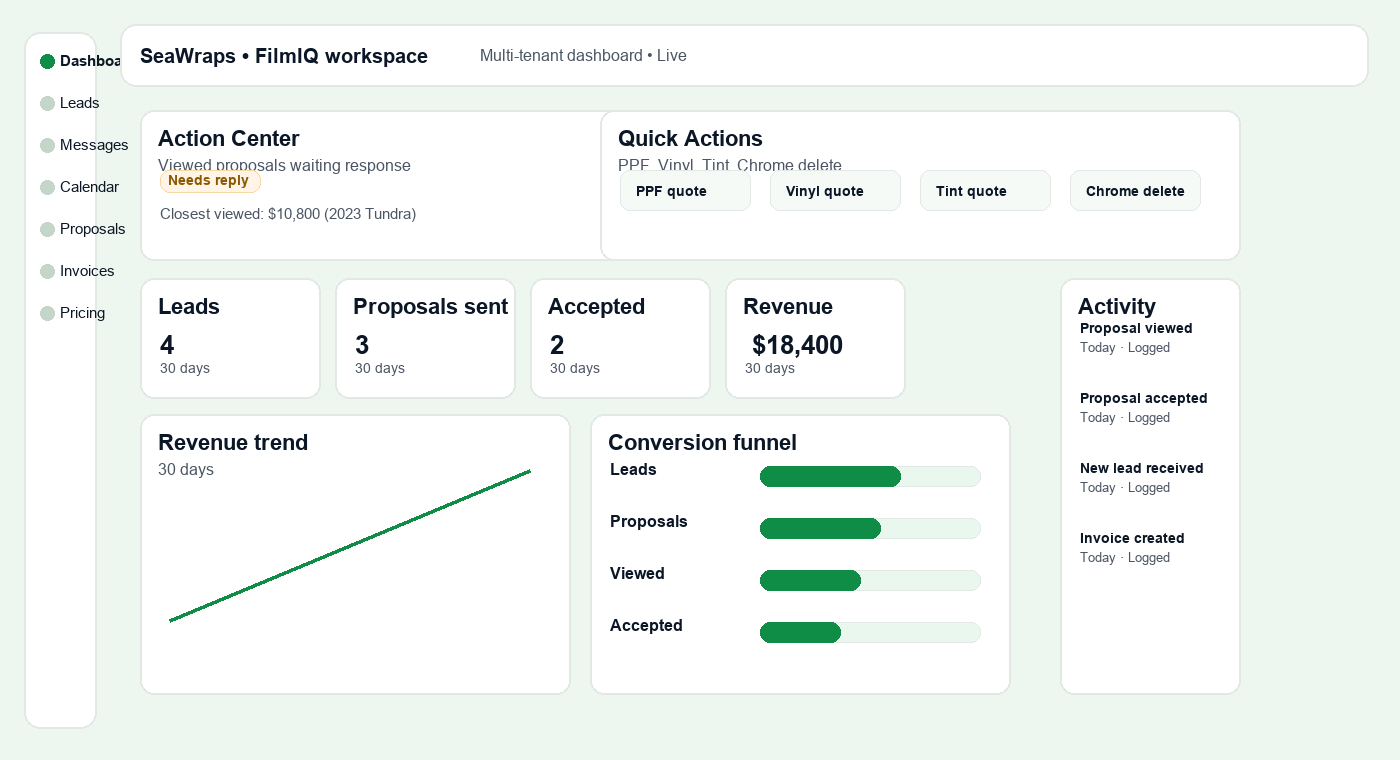Click the PPF quote button
The image size is (1400, 760).
[x=685, y=190]
